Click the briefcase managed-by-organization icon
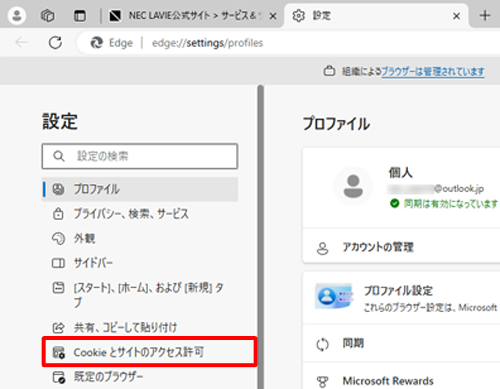 (329, 71)
